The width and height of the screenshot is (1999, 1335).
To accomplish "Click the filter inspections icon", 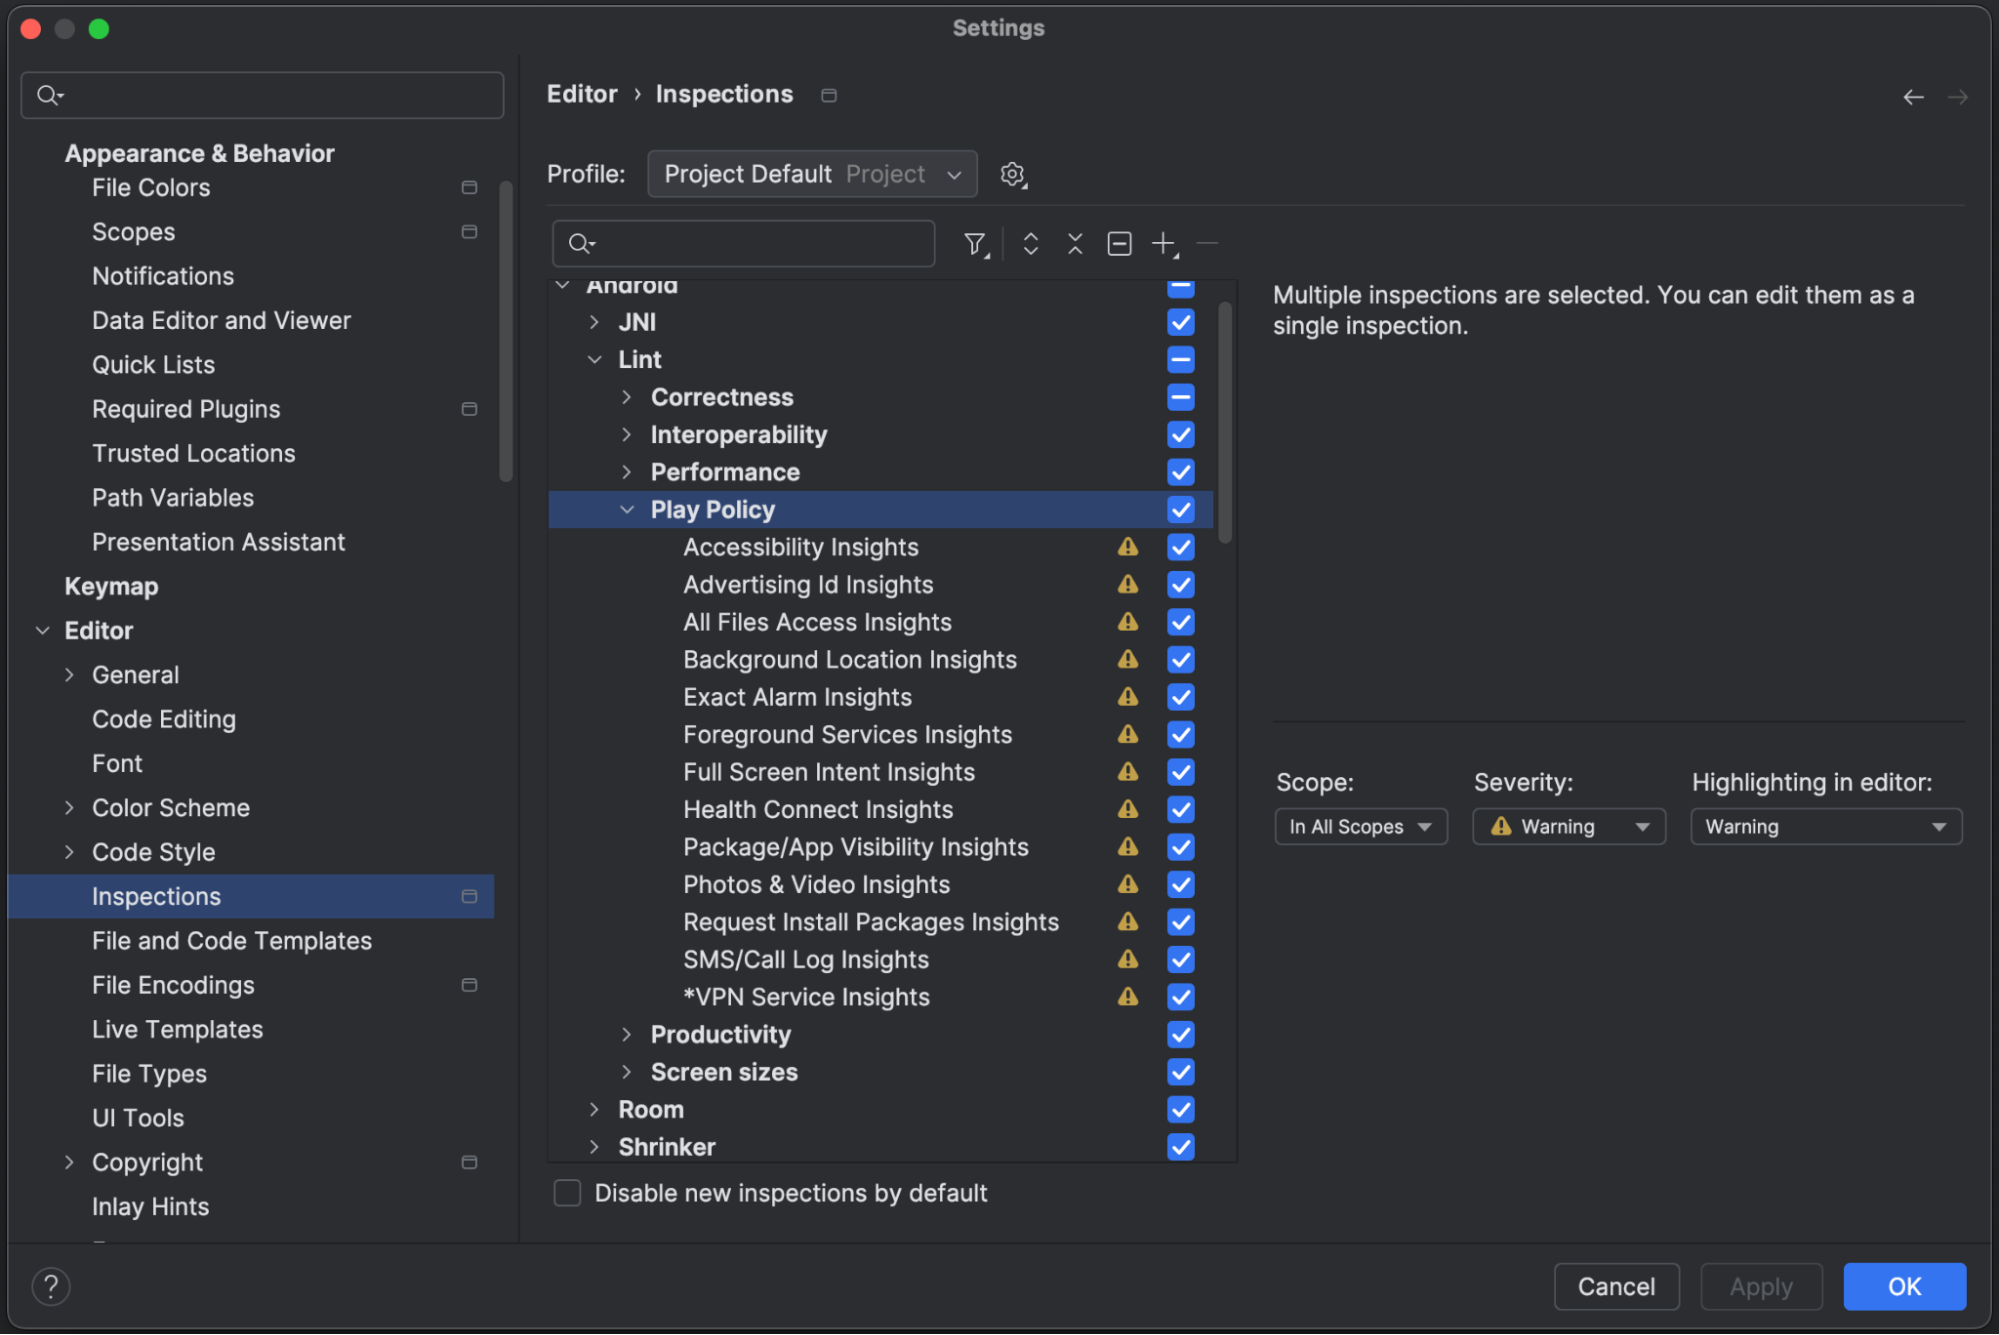I will tap(975, 244).
